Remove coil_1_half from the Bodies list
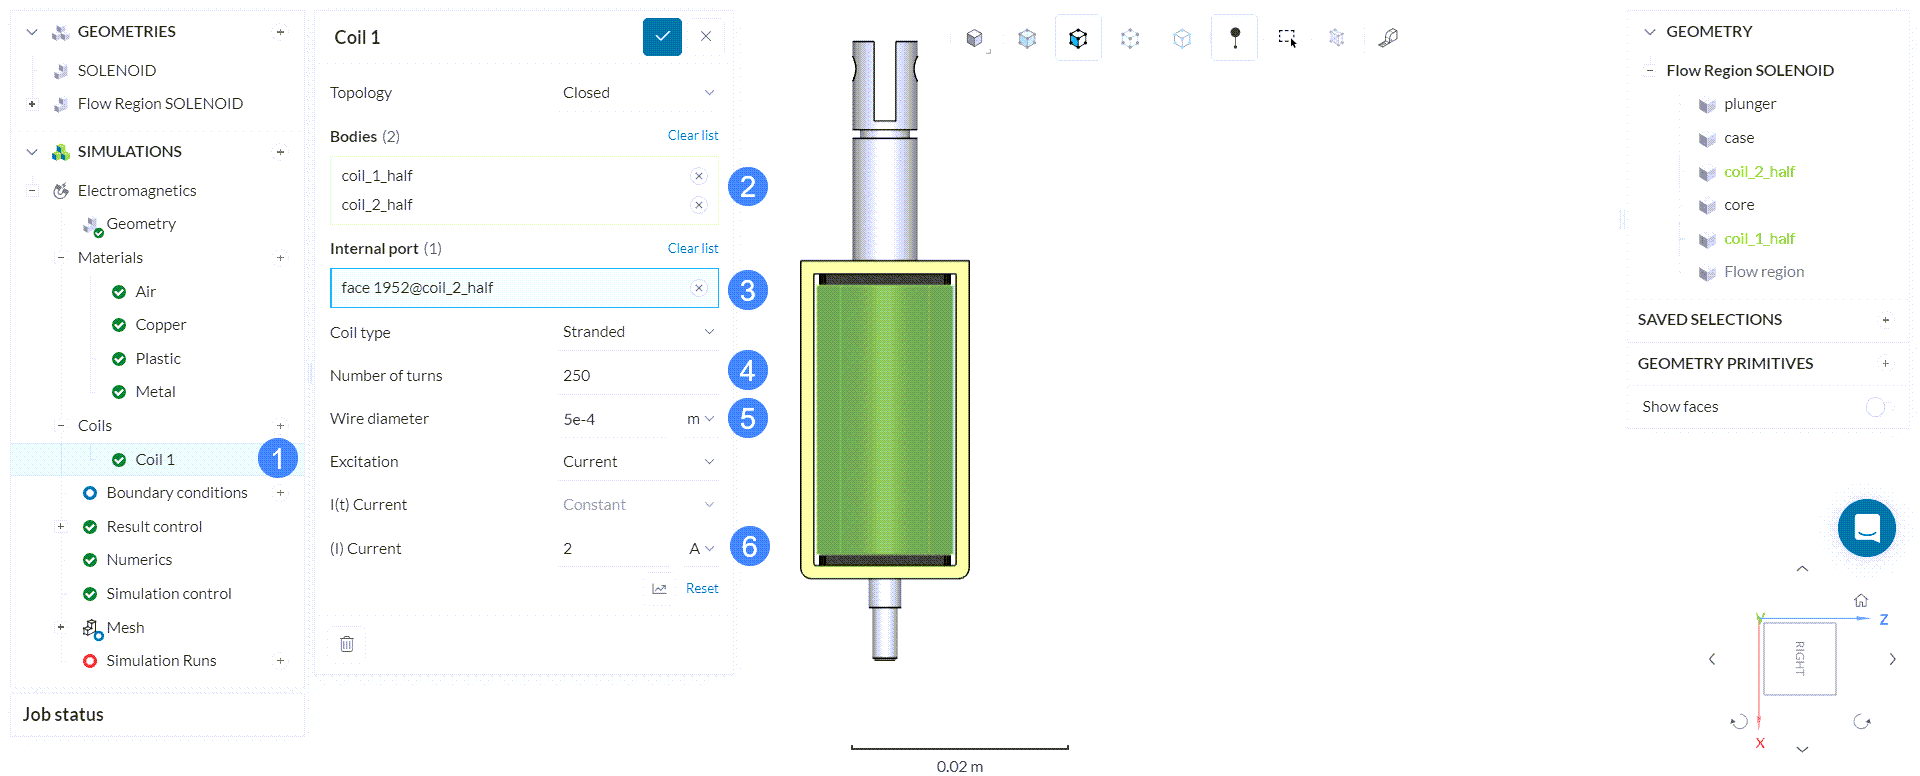 (699, 176)
